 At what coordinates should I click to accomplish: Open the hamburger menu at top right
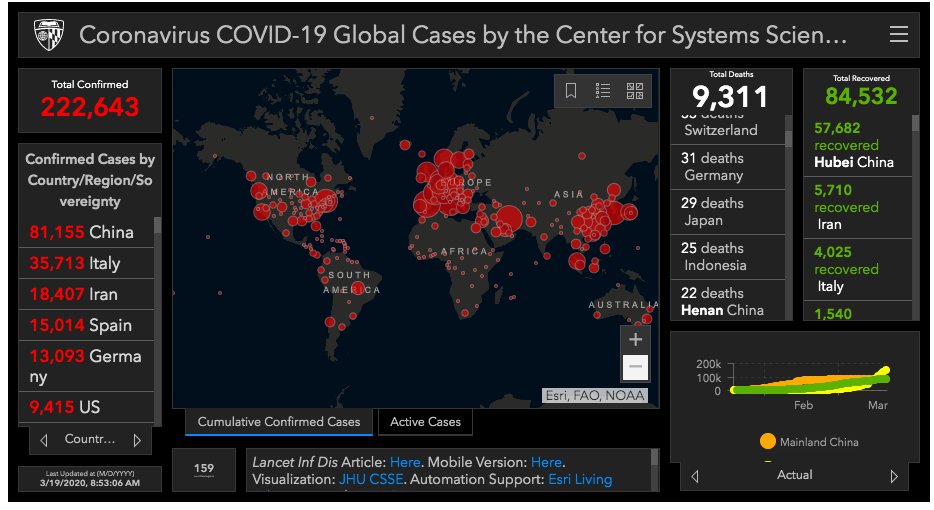coord(898,35)
